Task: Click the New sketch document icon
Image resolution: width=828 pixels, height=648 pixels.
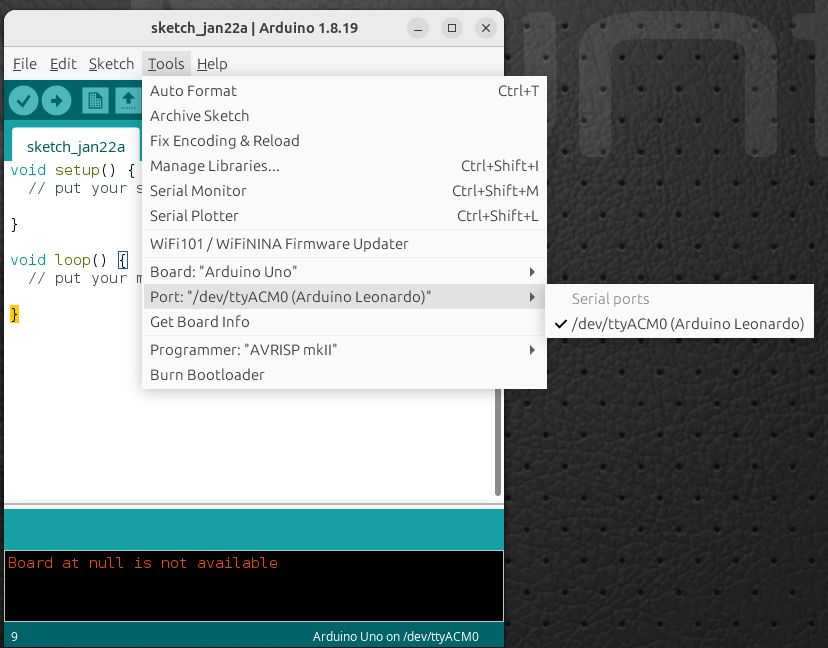Action: click(x=95, y=100)
